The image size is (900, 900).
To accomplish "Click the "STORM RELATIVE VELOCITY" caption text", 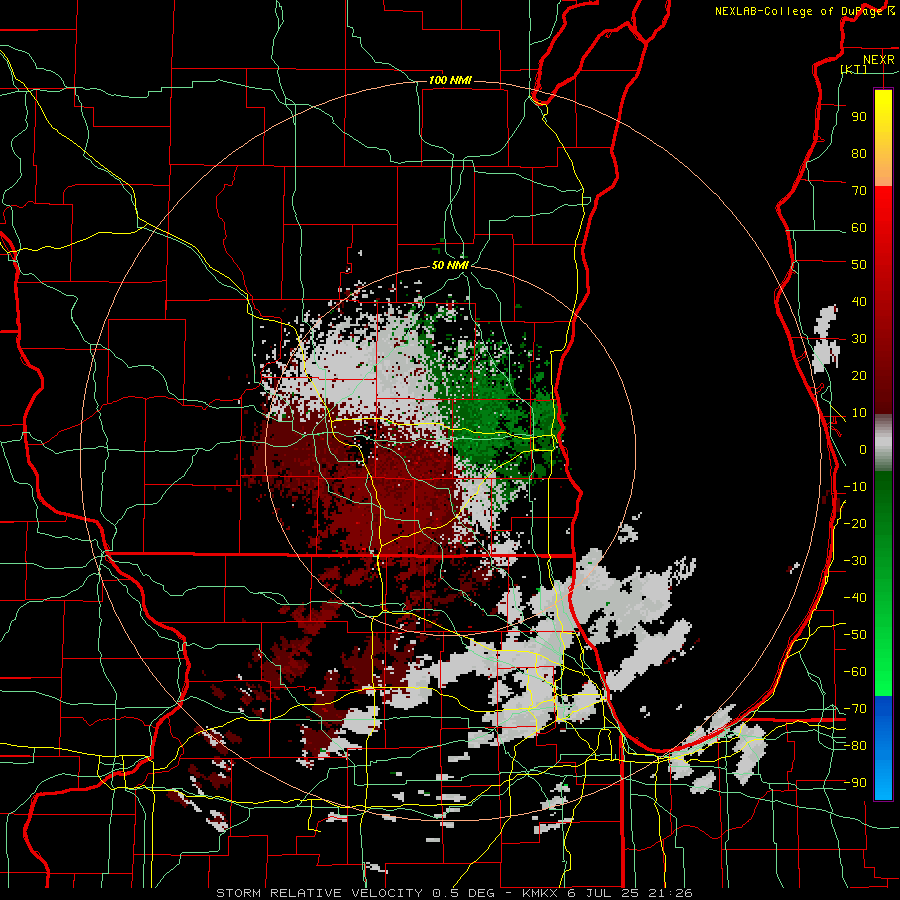I will tap(321, 893).
